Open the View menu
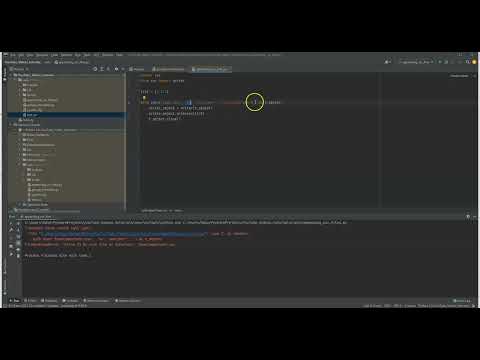 (x=30, y=55)
